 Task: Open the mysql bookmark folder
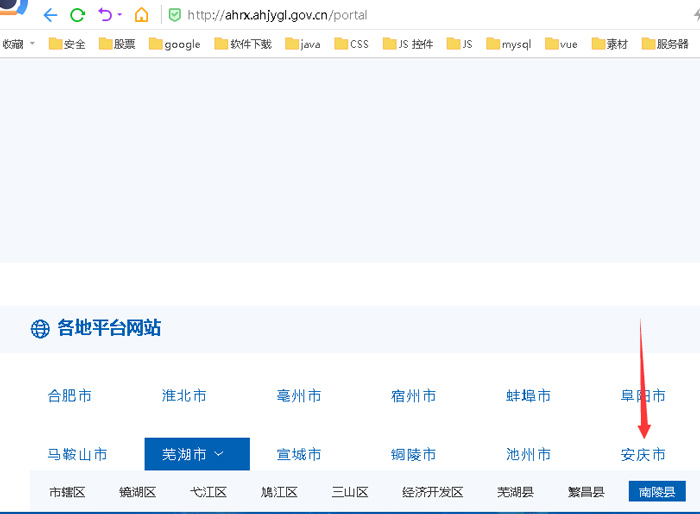click(x=509, y=44)
